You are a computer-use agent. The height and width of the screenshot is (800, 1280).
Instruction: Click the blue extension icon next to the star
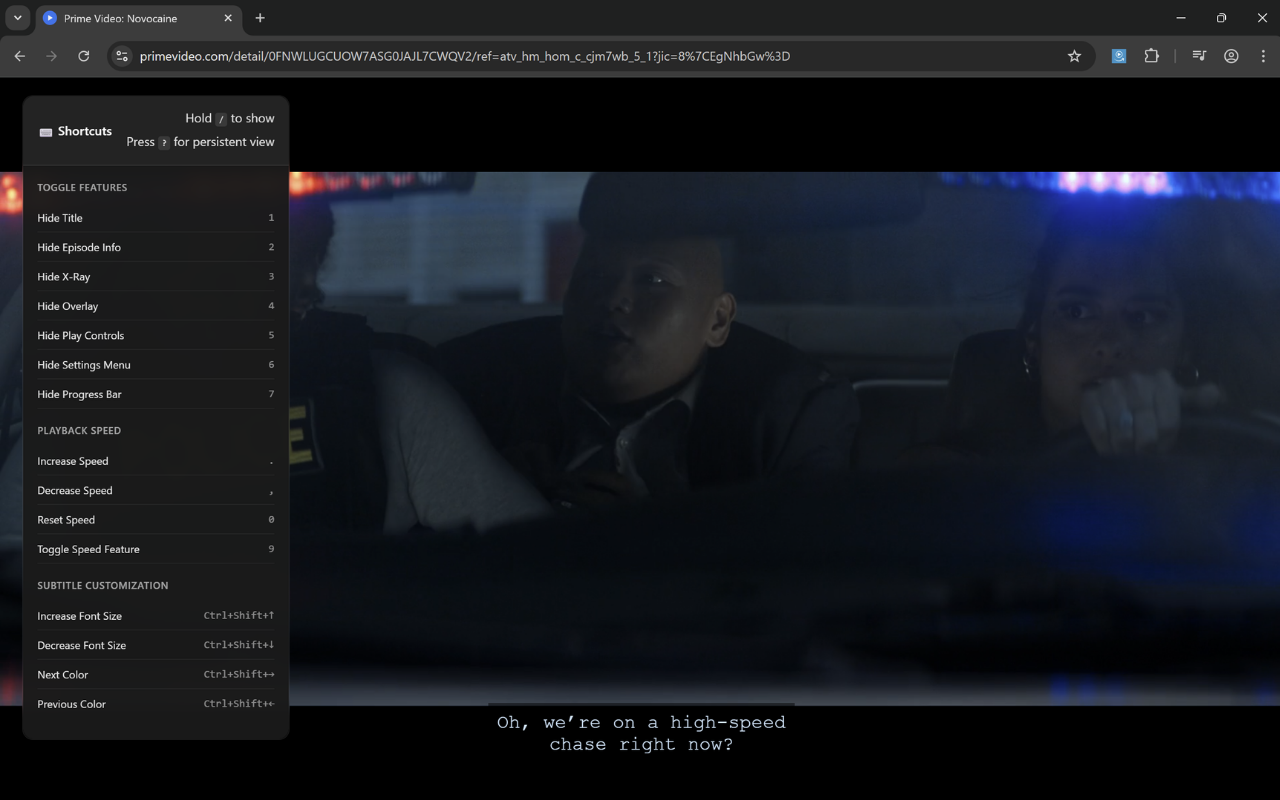1118,56
